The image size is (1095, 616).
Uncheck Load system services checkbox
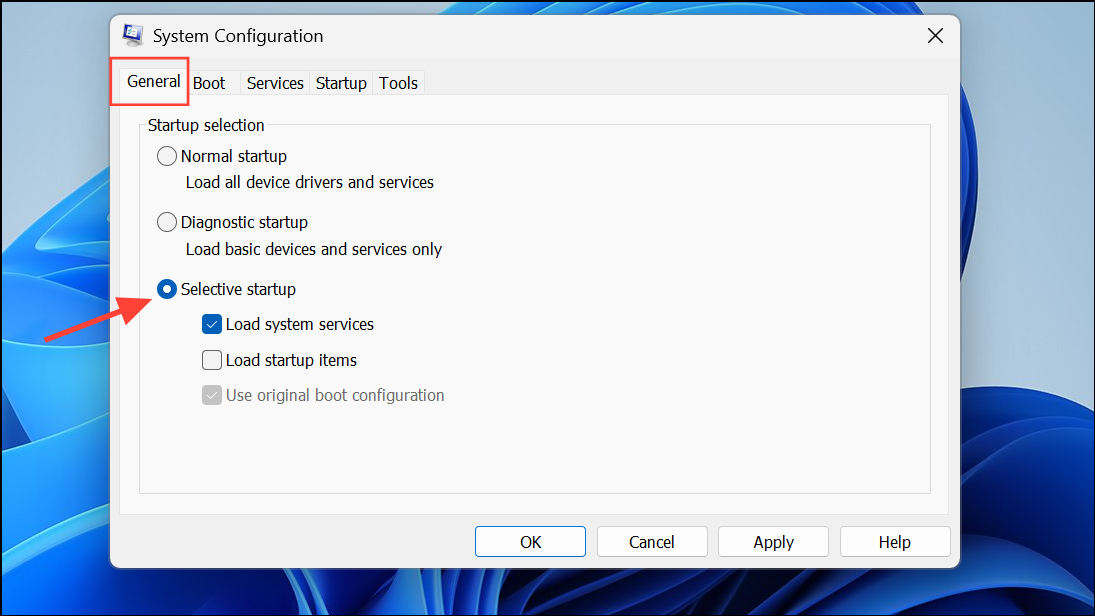212,324
